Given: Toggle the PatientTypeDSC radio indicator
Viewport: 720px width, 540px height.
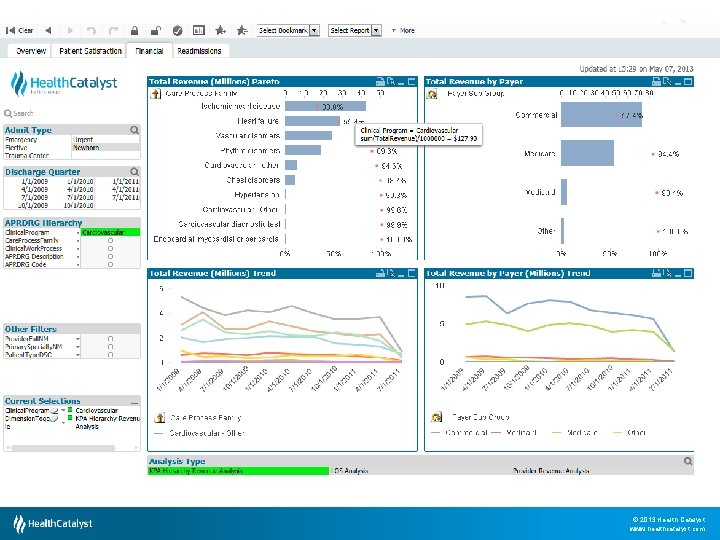Looking at the screenshot, I should click(x=110, y=354).
